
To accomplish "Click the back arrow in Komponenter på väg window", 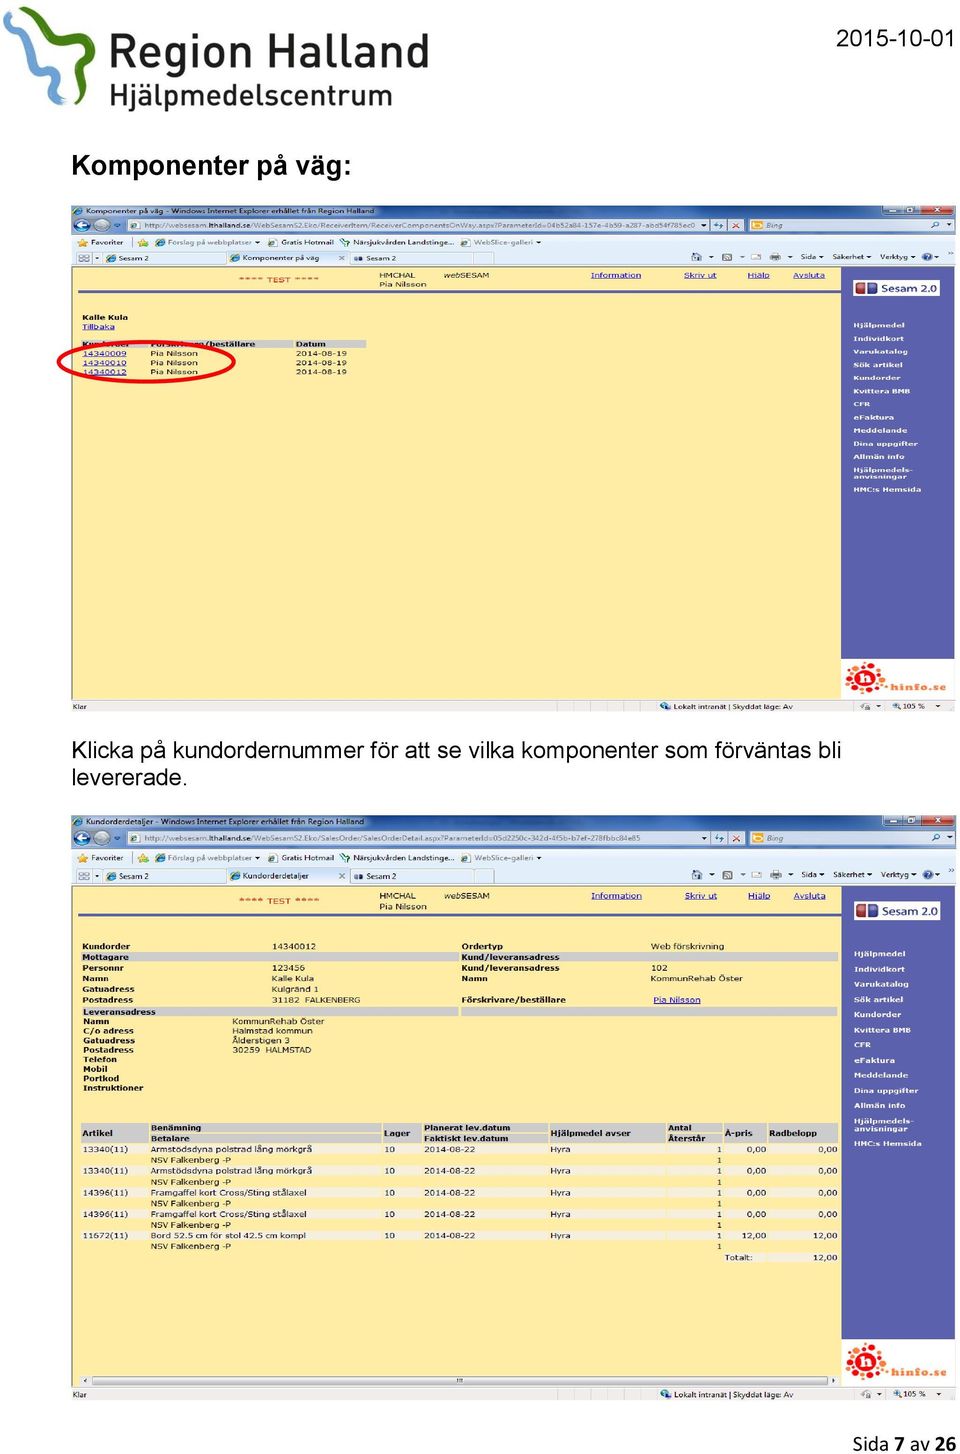I will click(x=84, y=225).
